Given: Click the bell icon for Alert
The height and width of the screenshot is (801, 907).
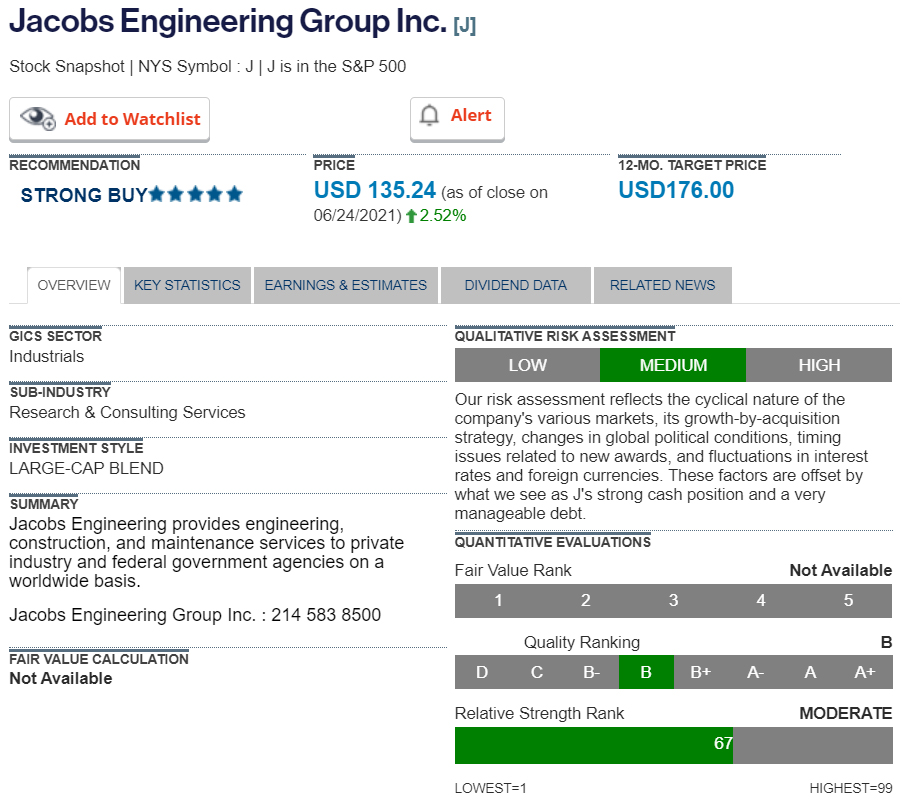Looking at the screenshot, I should point(430,116).
